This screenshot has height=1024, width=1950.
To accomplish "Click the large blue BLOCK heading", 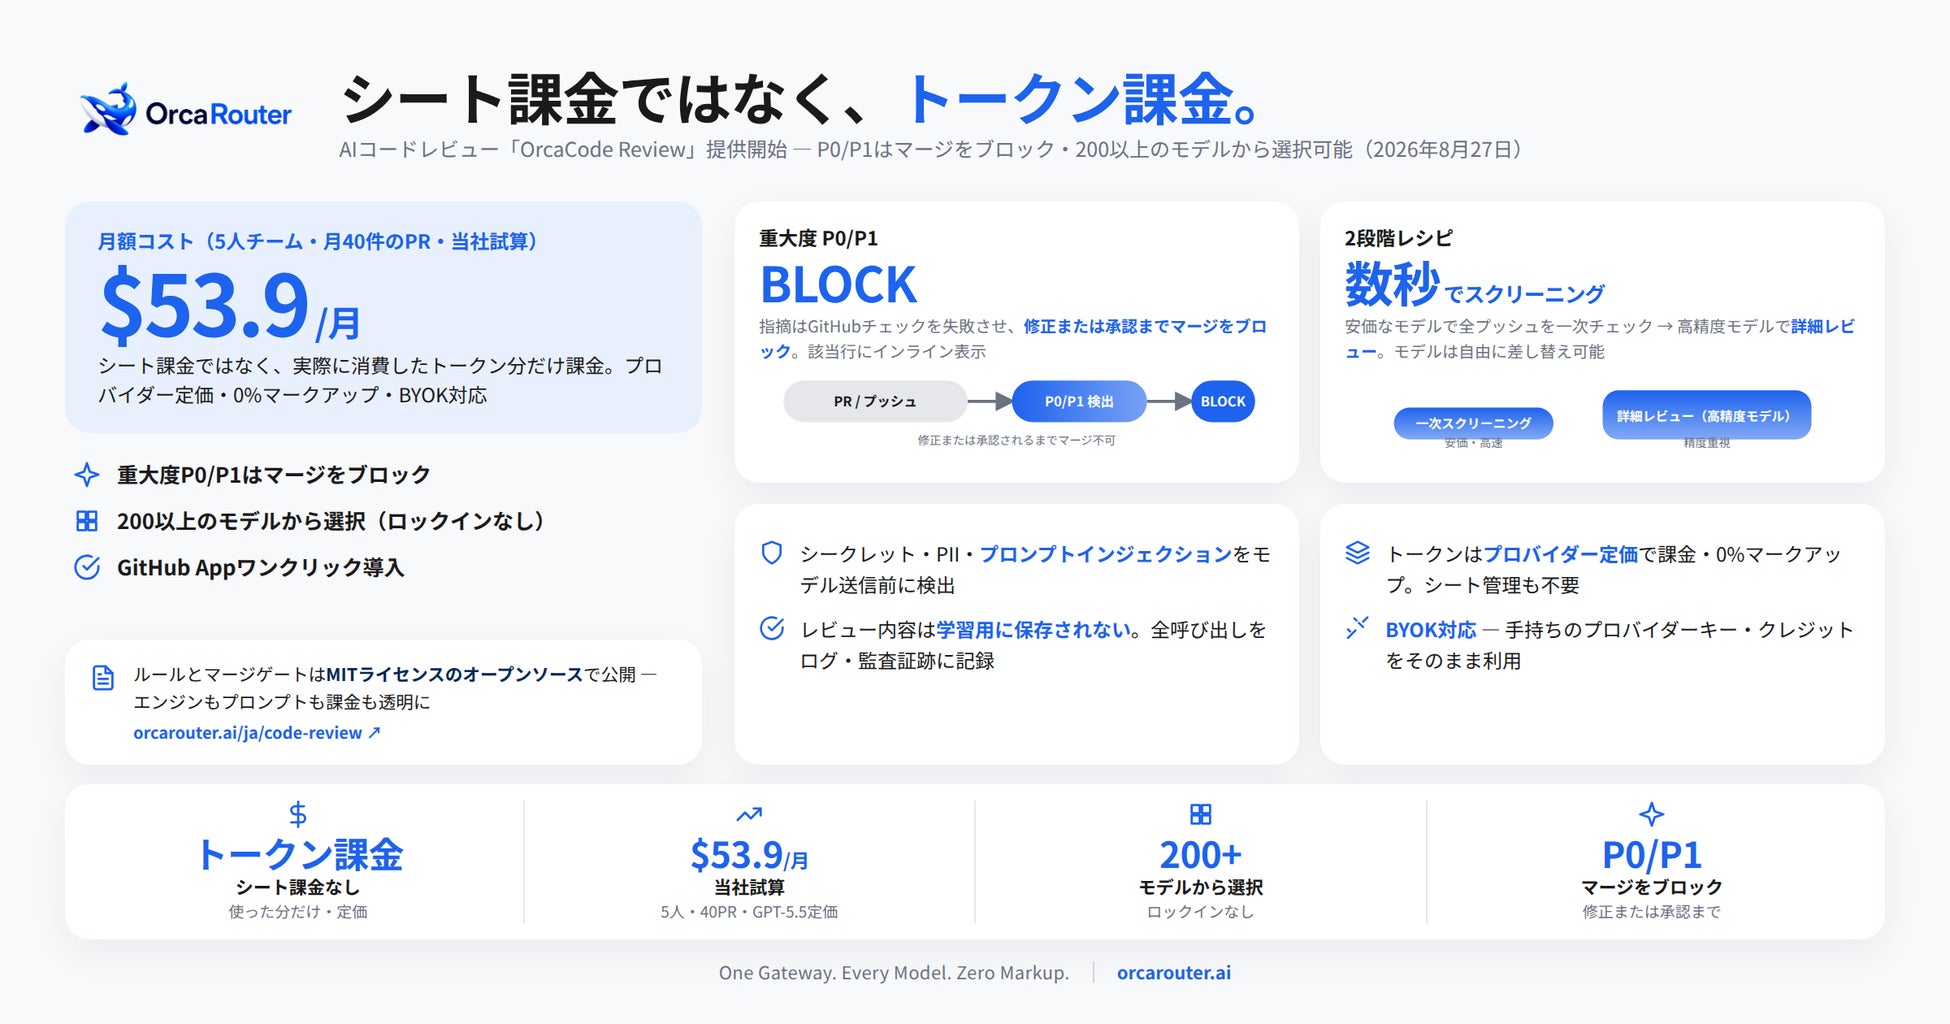I will 838,284.
